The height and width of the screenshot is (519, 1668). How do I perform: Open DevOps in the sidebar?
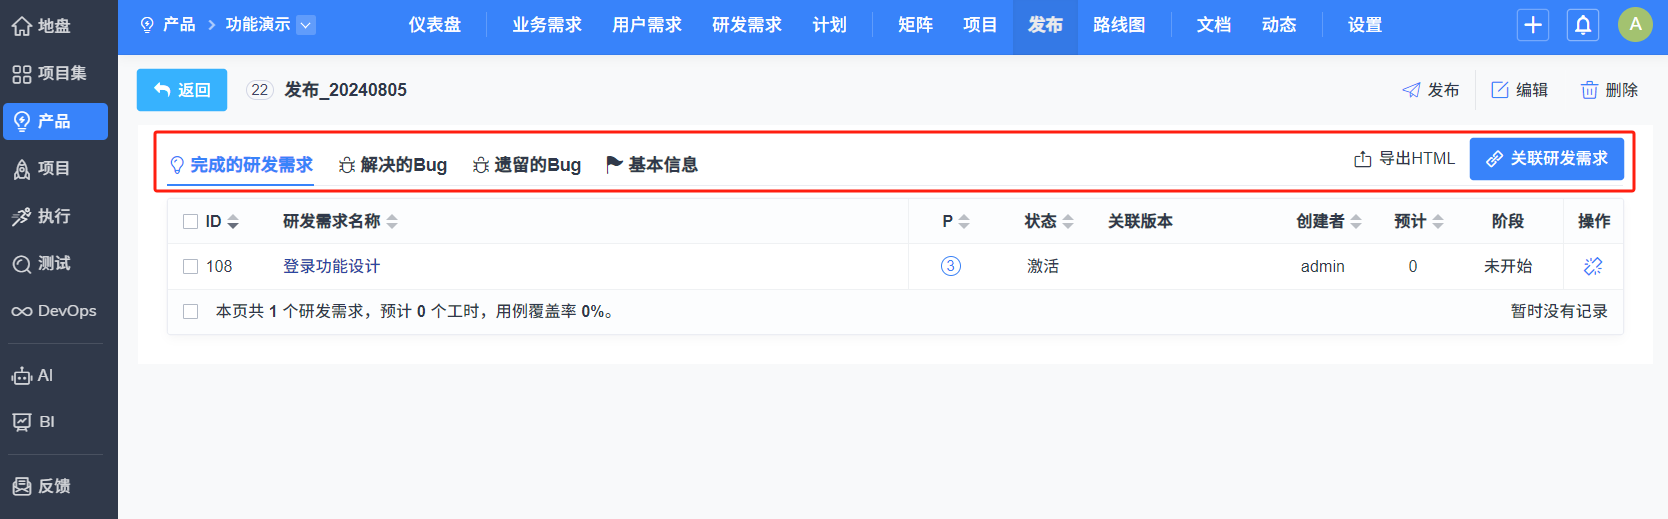(55, 311)
